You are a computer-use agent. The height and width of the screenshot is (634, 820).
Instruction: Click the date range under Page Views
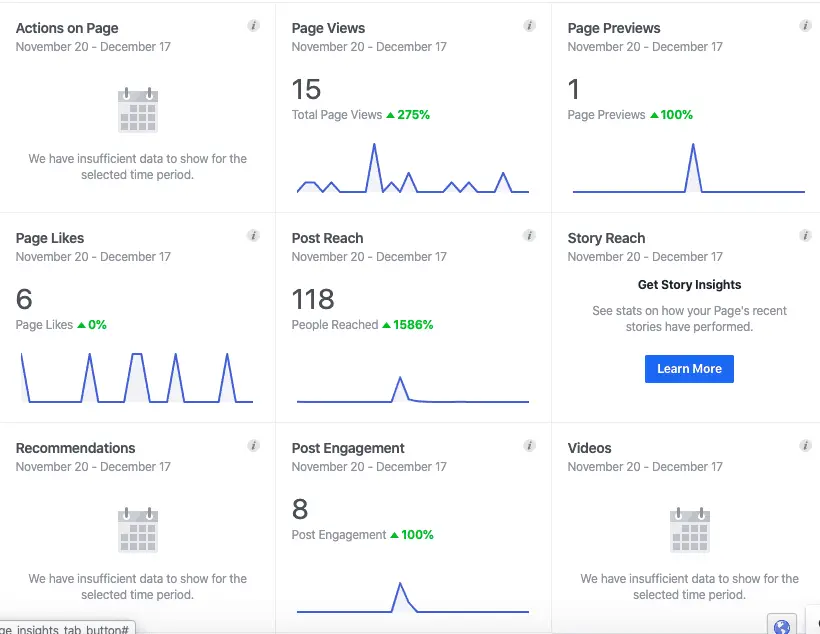[x=369, y=47]
